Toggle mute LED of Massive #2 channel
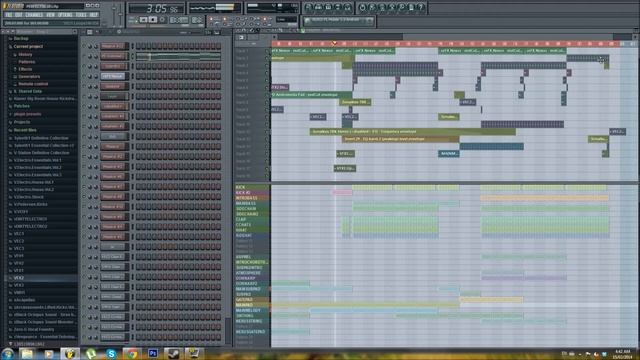The height and width of the screenshot is (360, 640). [84, 156]
